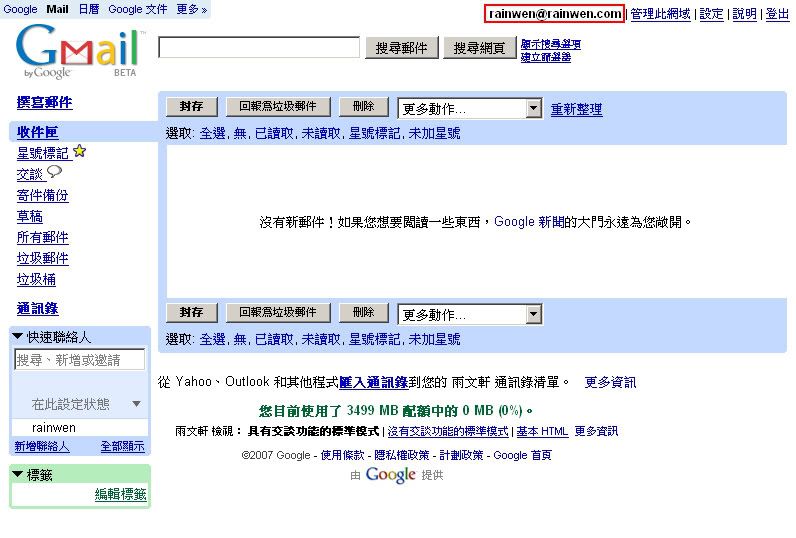This screenshot has height=538, width=796.
Task: Open the top 更多動作 dropdown
Action: pyautogui.click(x=533, y=109)
